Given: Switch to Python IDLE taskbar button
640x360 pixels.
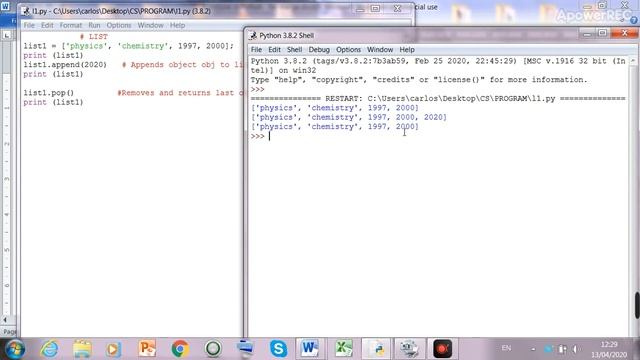Looking at the screenshot, I should pyautogui.click(x=376, y=349).
